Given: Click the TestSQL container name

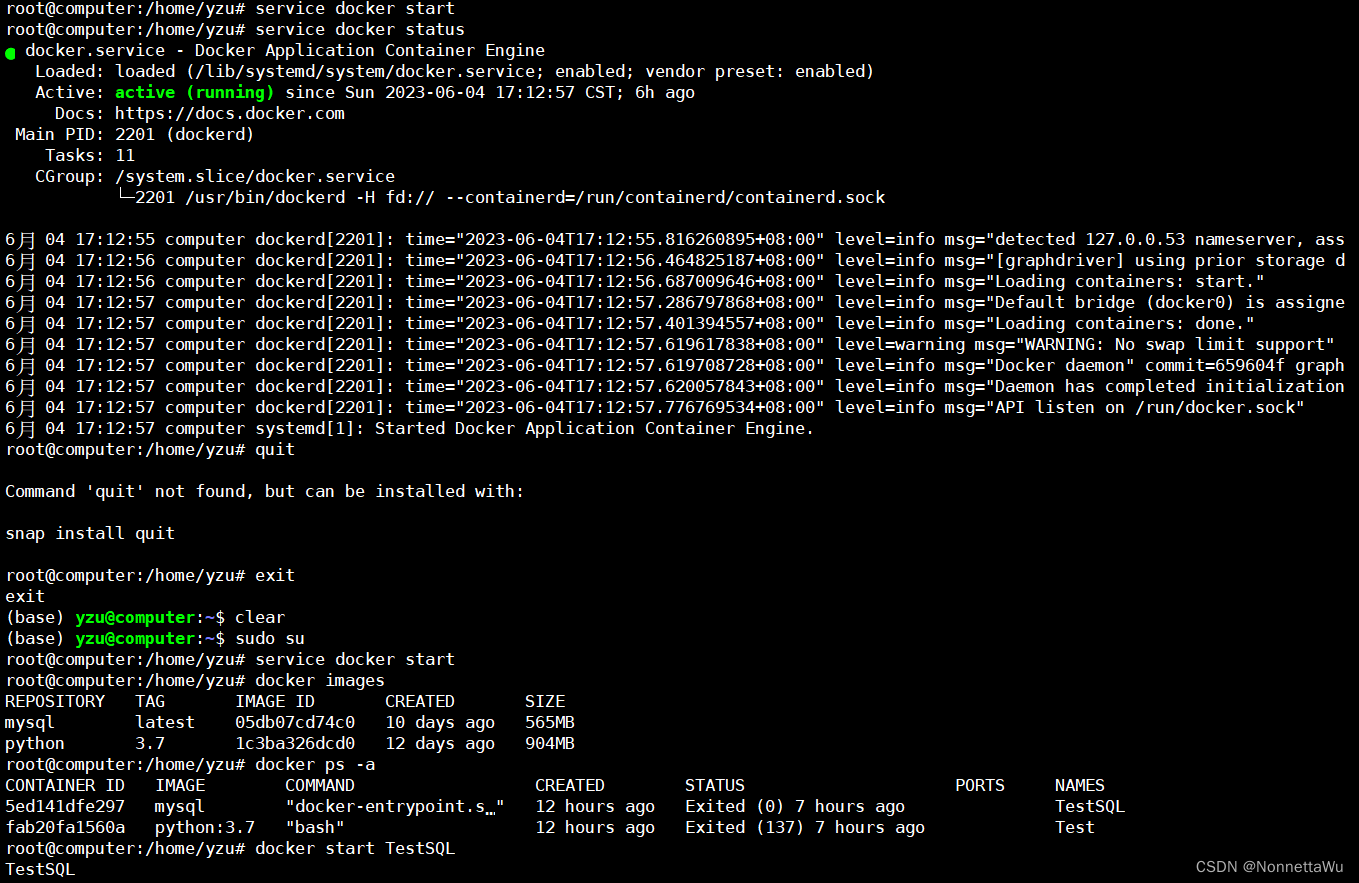Looking at the screenshot, I should pos(1089,806).
